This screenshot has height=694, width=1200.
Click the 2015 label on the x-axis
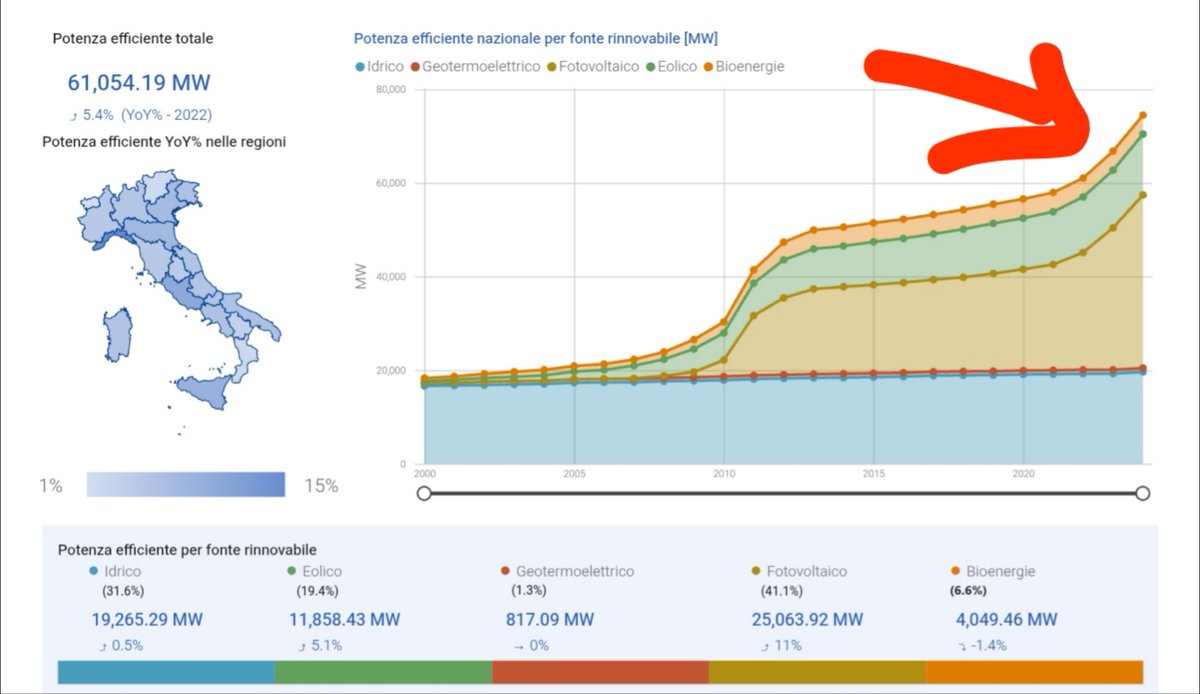(874, 473)
